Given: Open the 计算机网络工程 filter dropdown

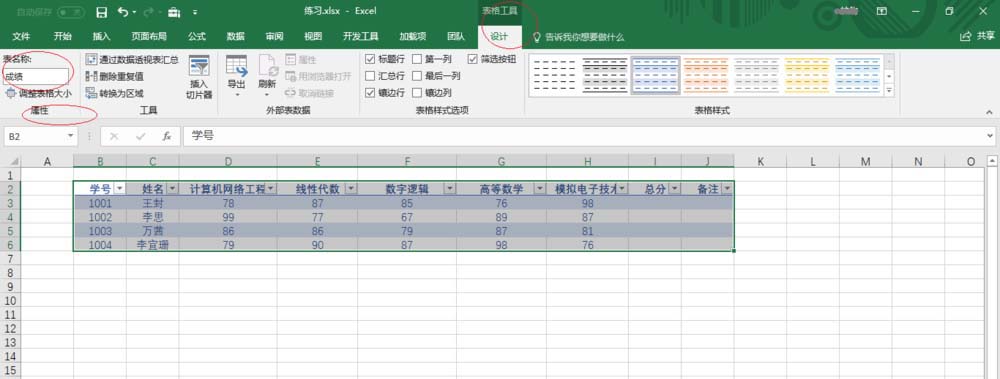Looking at the screenshot, I should tap(270, 189).
